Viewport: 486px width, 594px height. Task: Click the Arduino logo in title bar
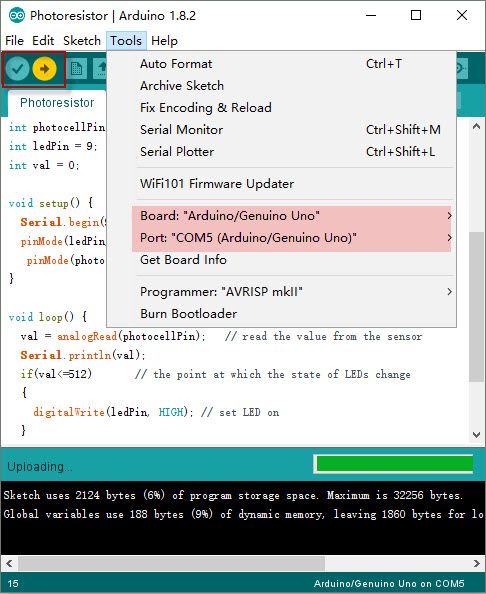pos(17,16)
